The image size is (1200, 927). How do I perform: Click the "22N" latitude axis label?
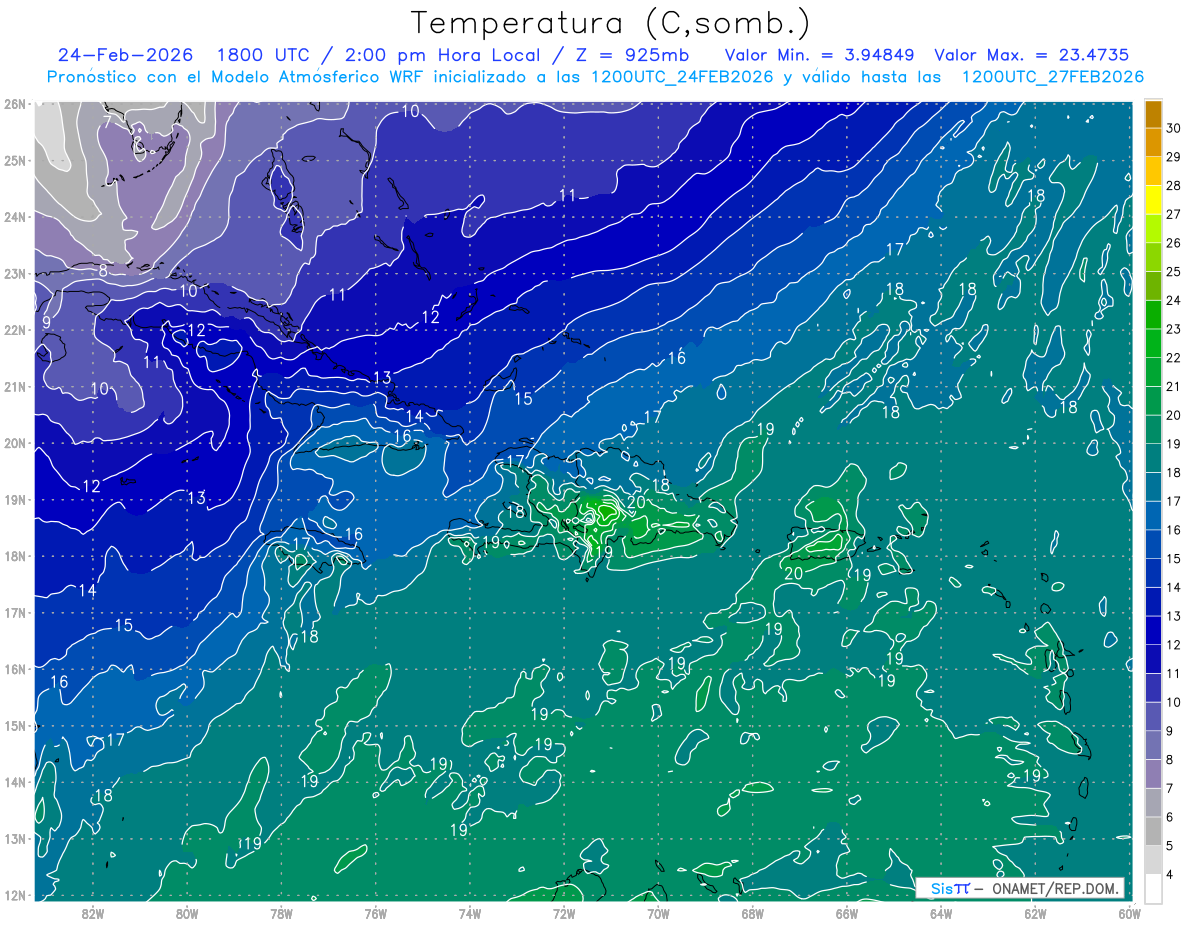click(x=14, y=330)
